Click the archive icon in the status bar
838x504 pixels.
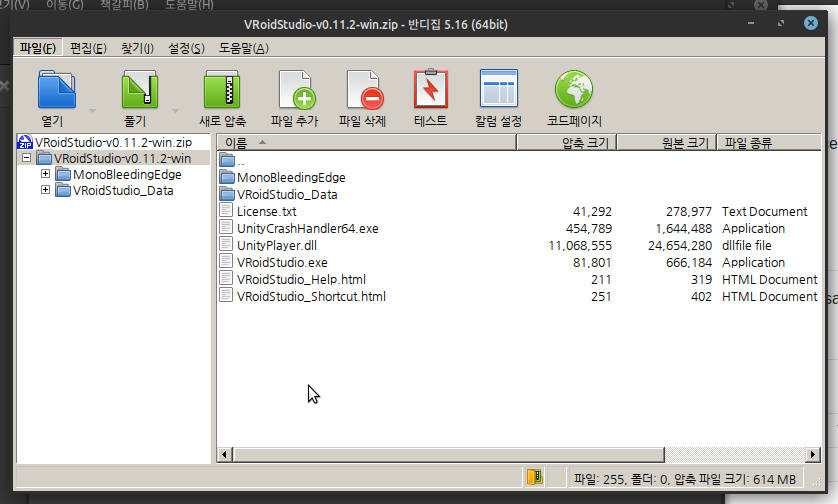pos(534,477)
